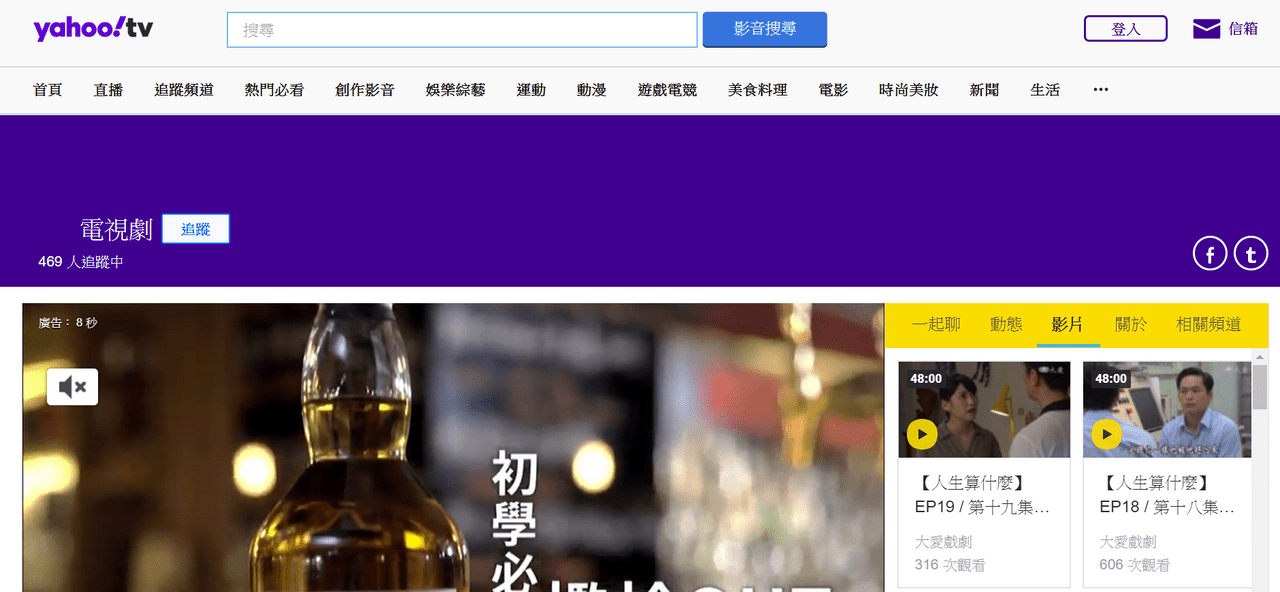This screenshot has height=592, width=1280.
Task: Open the 直播 nav item
Action: coord(108,90)
